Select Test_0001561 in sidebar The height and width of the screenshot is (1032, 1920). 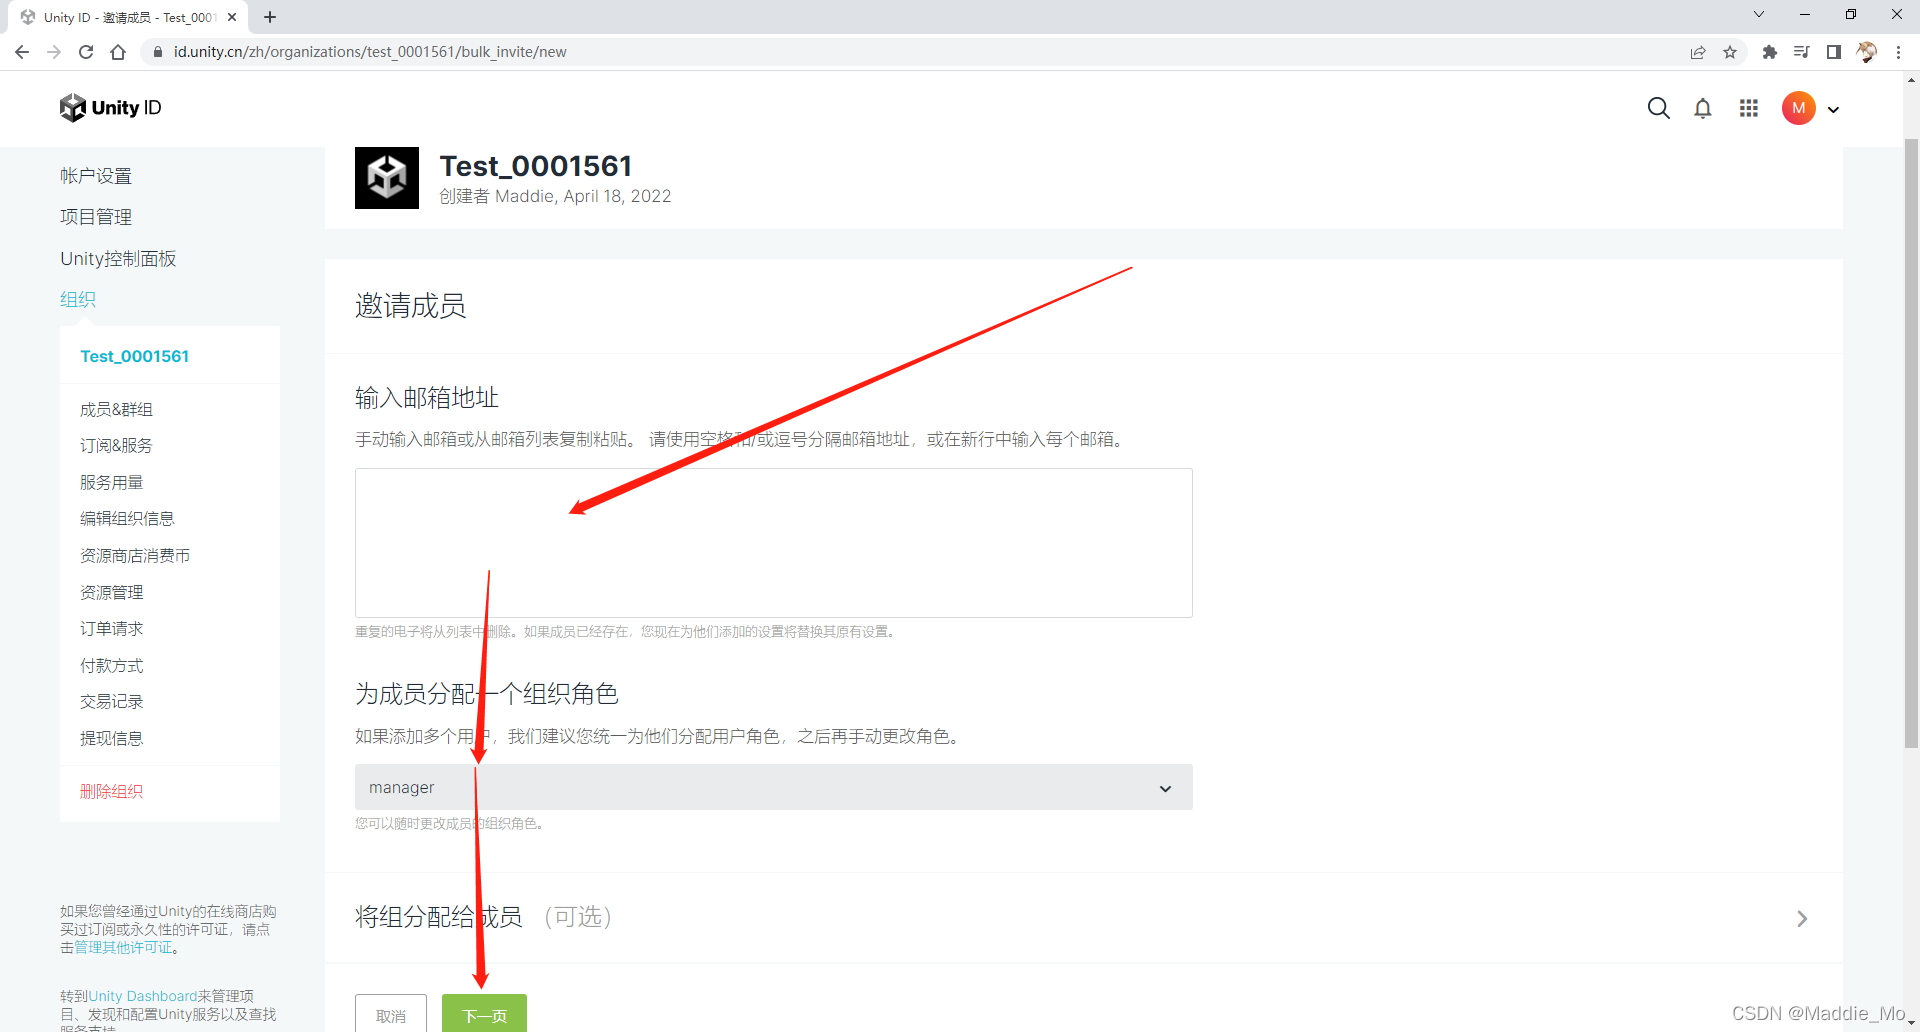[135, 356]
